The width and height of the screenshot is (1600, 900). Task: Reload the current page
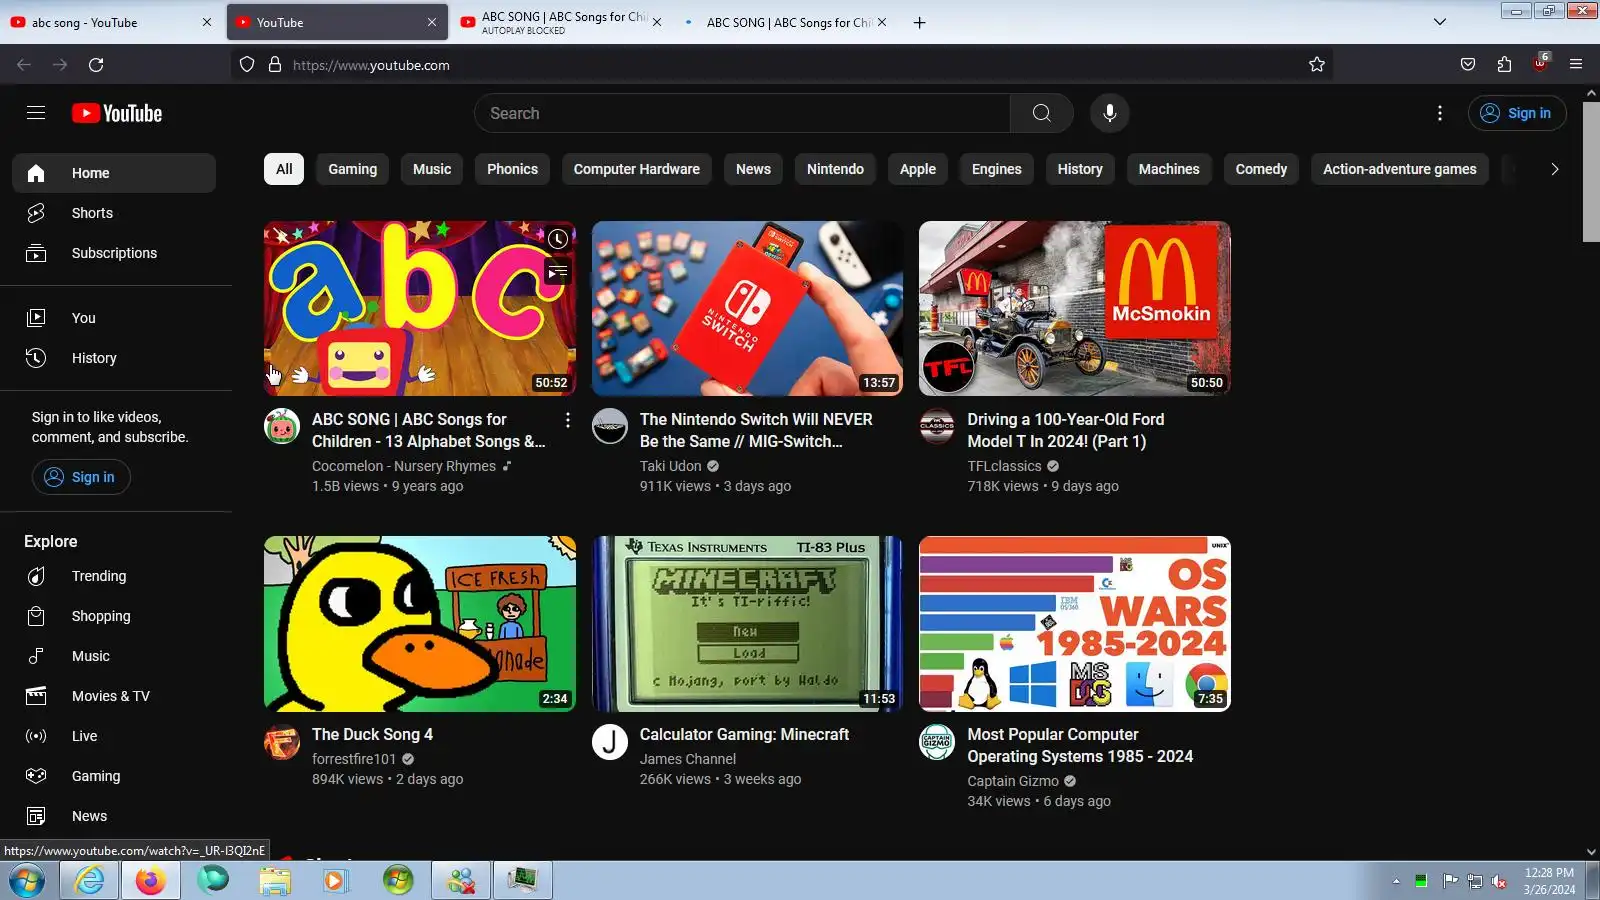coord(96,65)
